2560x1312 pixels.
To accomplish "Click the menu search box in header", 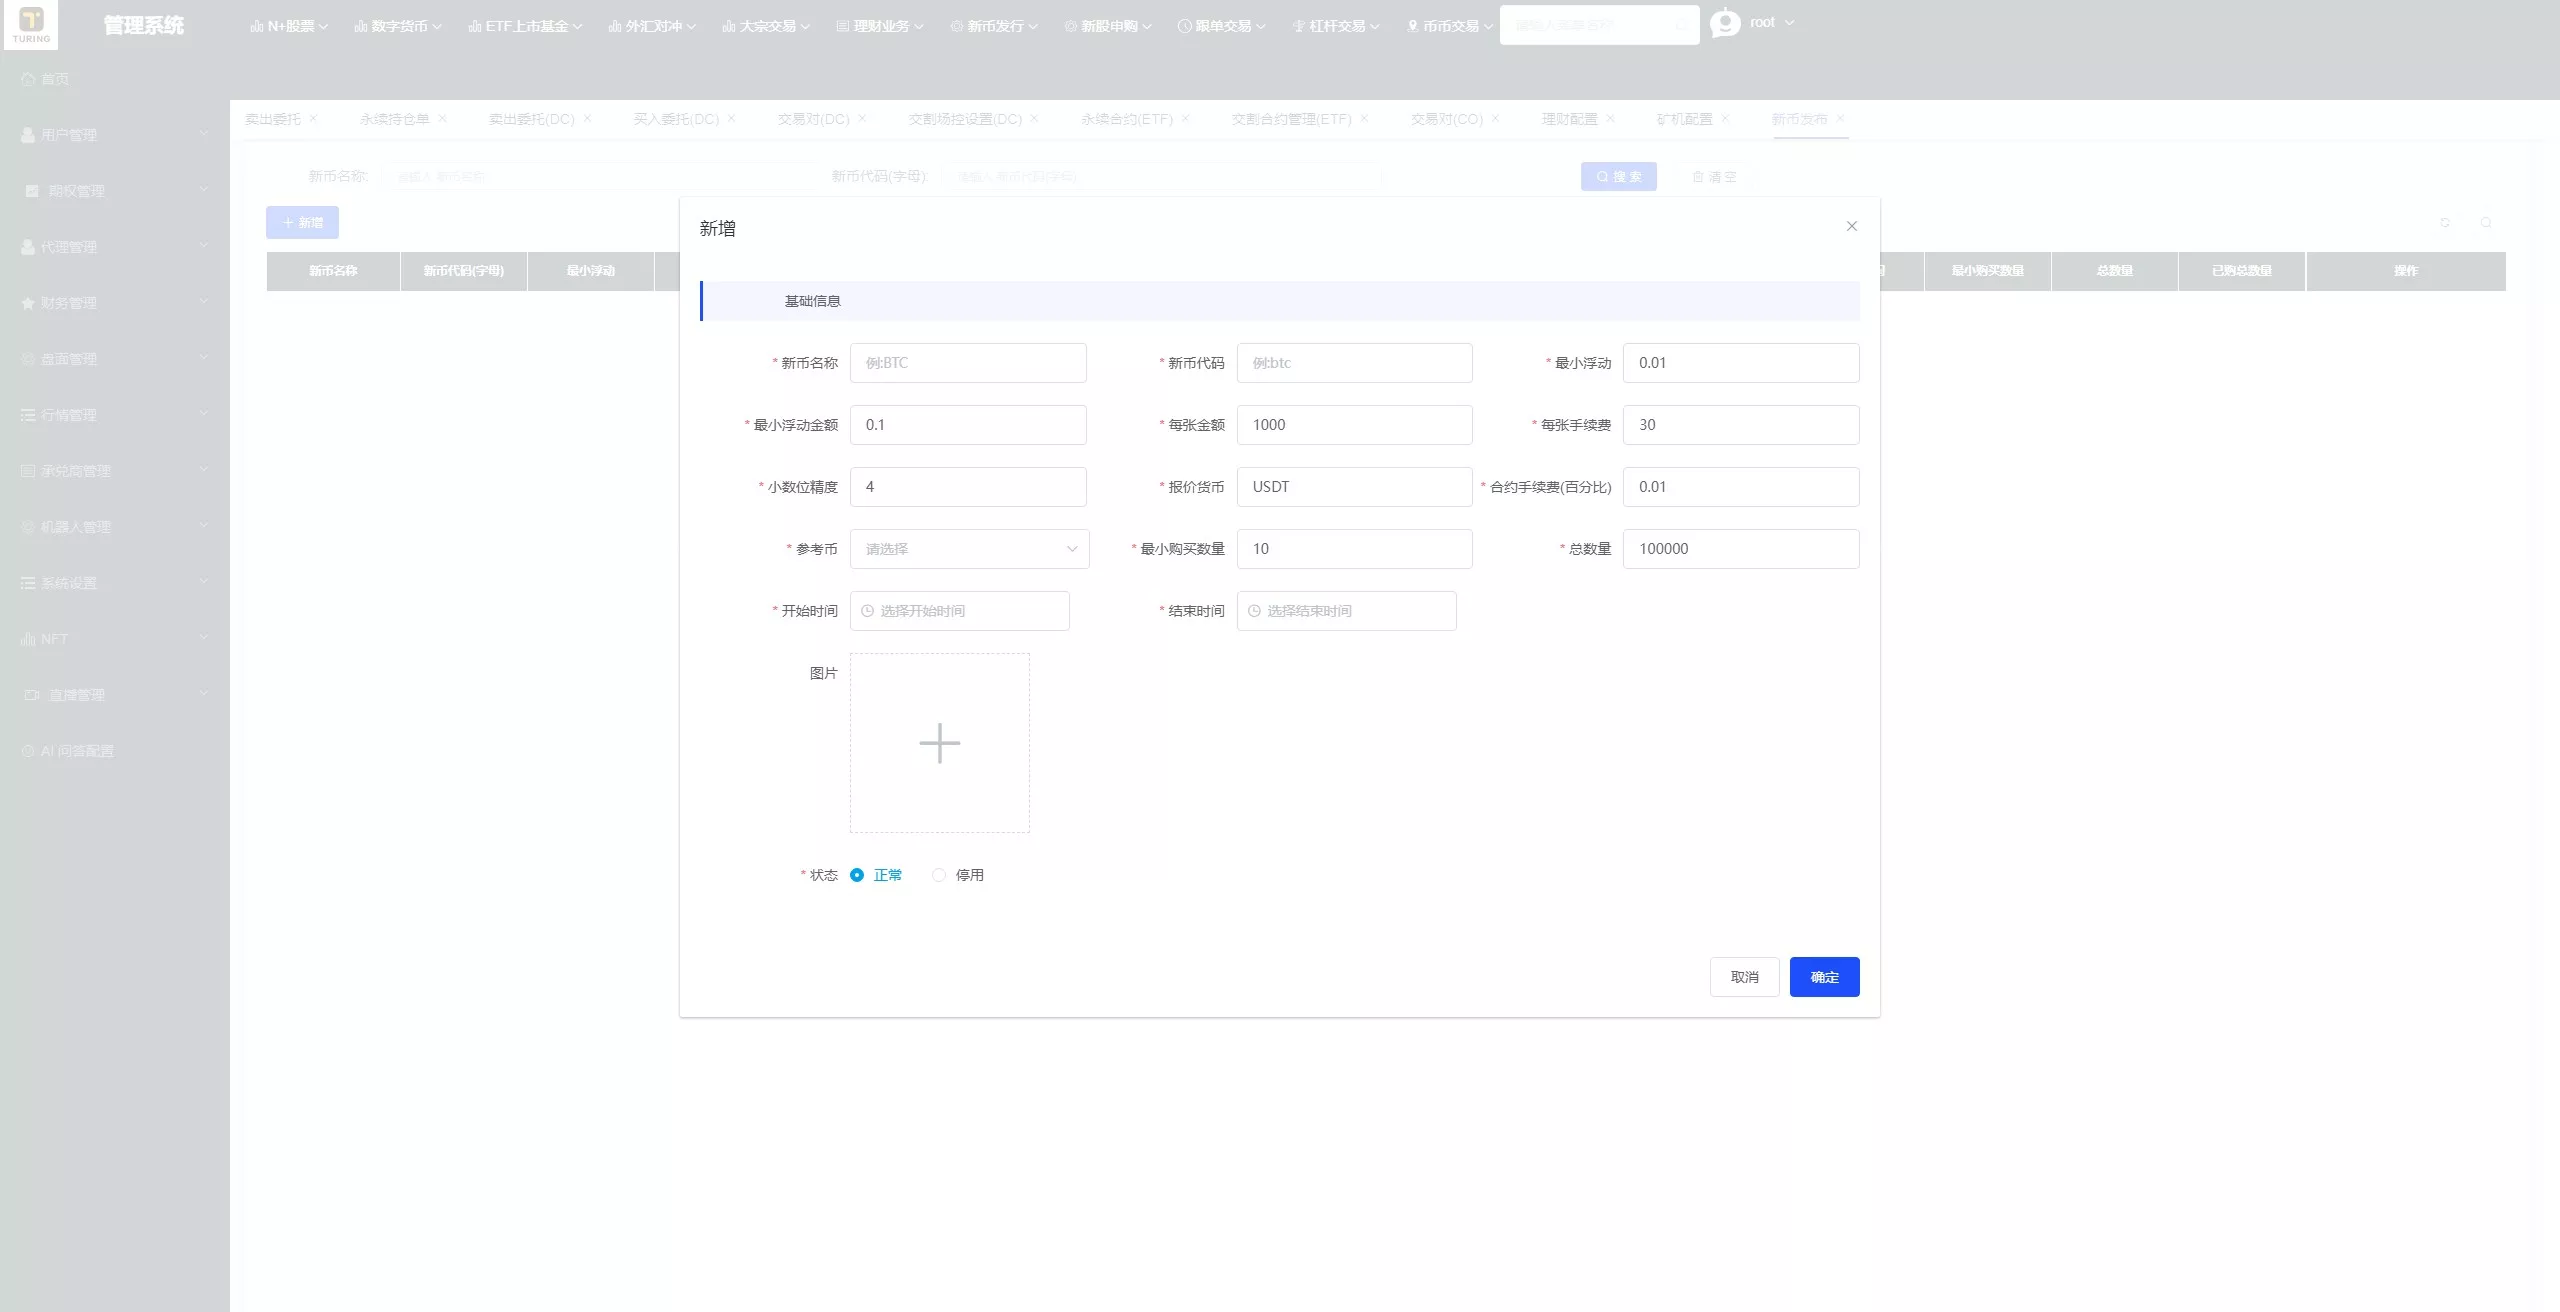I will tap(1599, 25).
